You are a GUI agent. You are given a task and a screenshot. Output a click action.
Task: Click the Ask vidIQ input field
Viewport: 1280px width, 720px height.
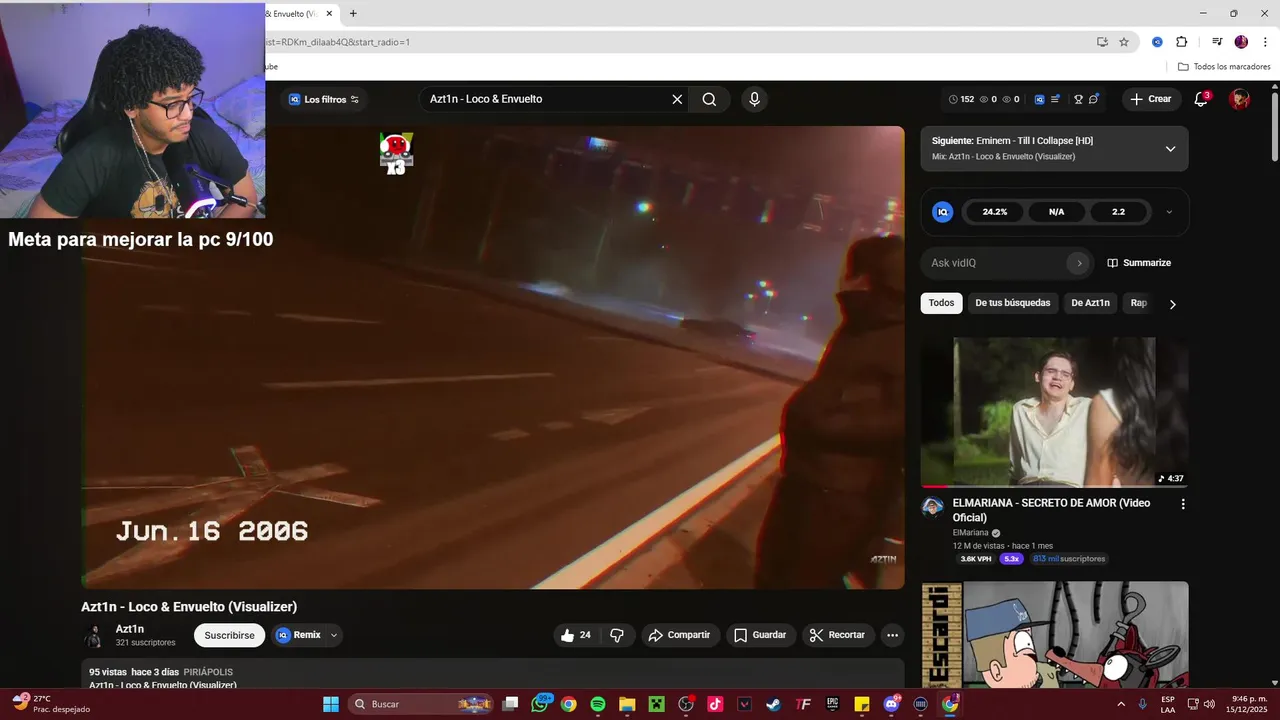997,263
